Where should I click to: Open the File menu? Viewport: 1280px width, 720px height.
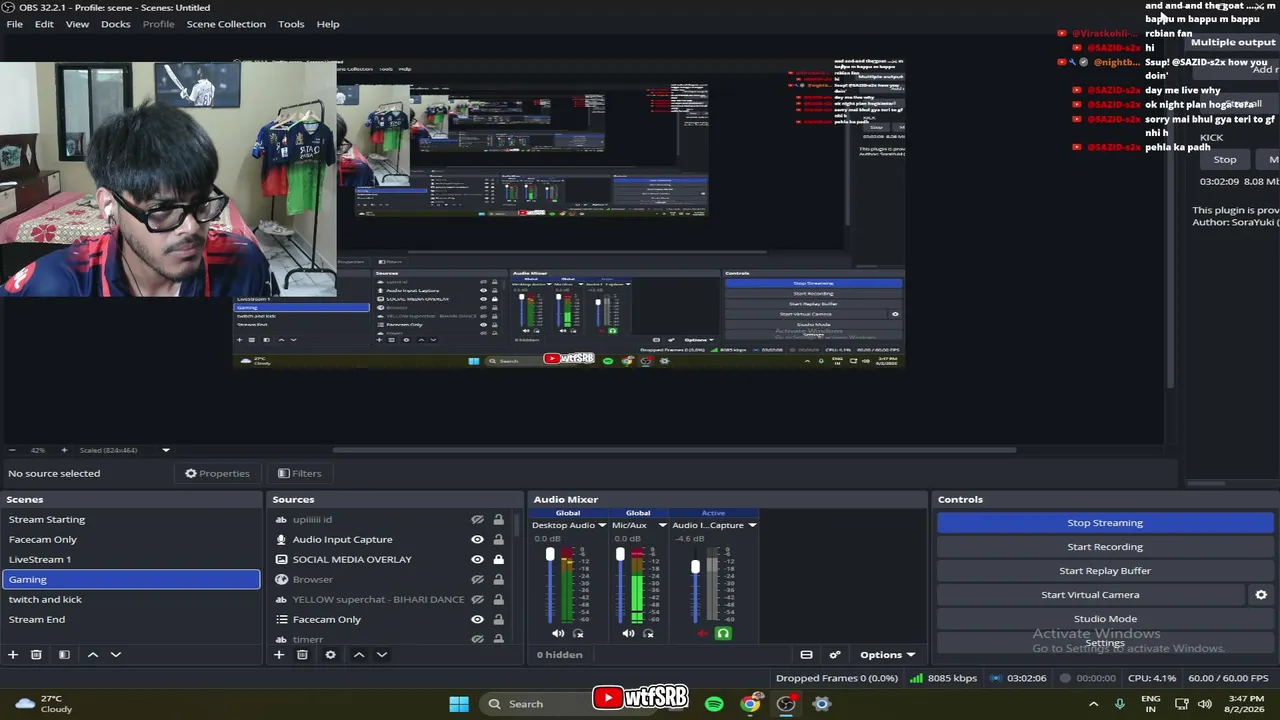pyautogui.click(x=15, y=24)
